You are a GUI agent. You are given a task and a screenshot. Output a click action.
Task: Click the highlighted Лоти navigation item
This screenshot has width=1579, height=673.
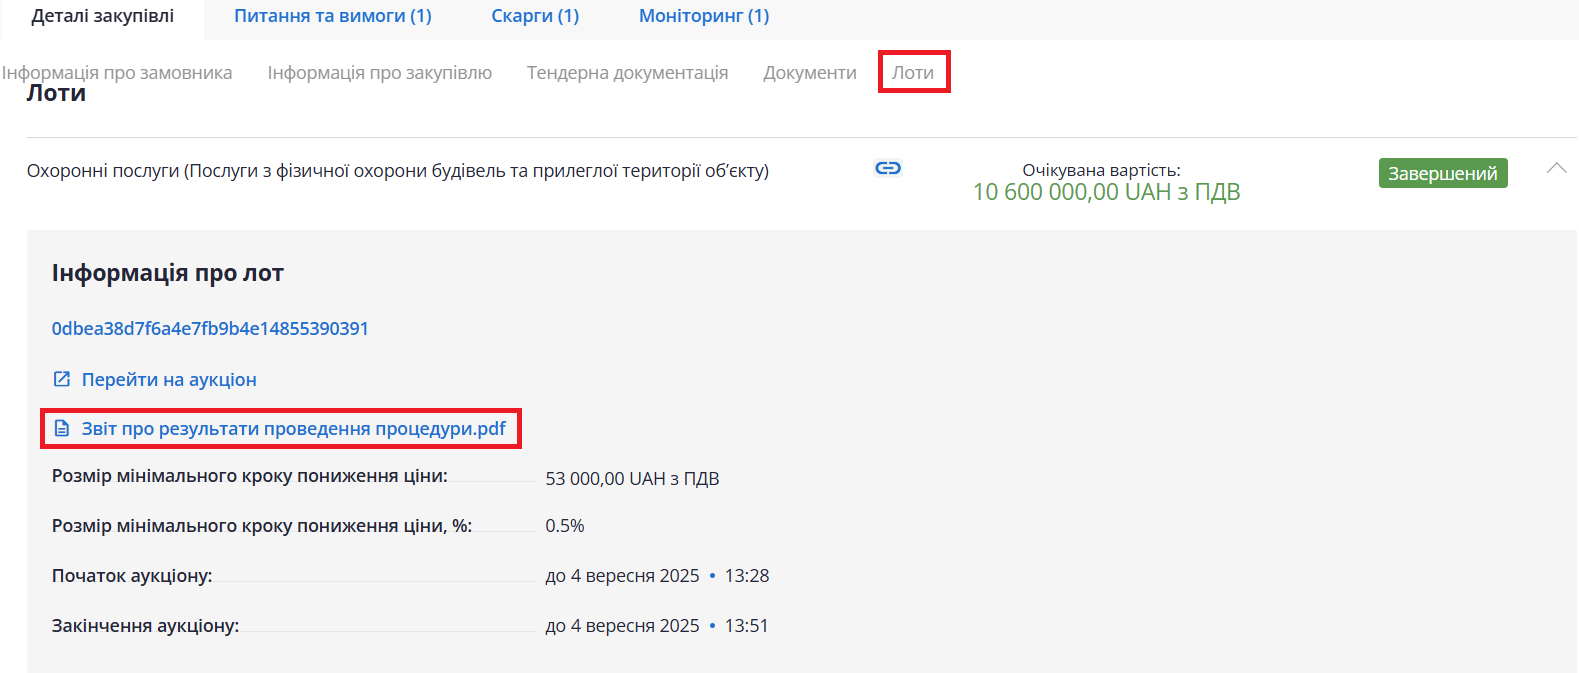[913, 73]
